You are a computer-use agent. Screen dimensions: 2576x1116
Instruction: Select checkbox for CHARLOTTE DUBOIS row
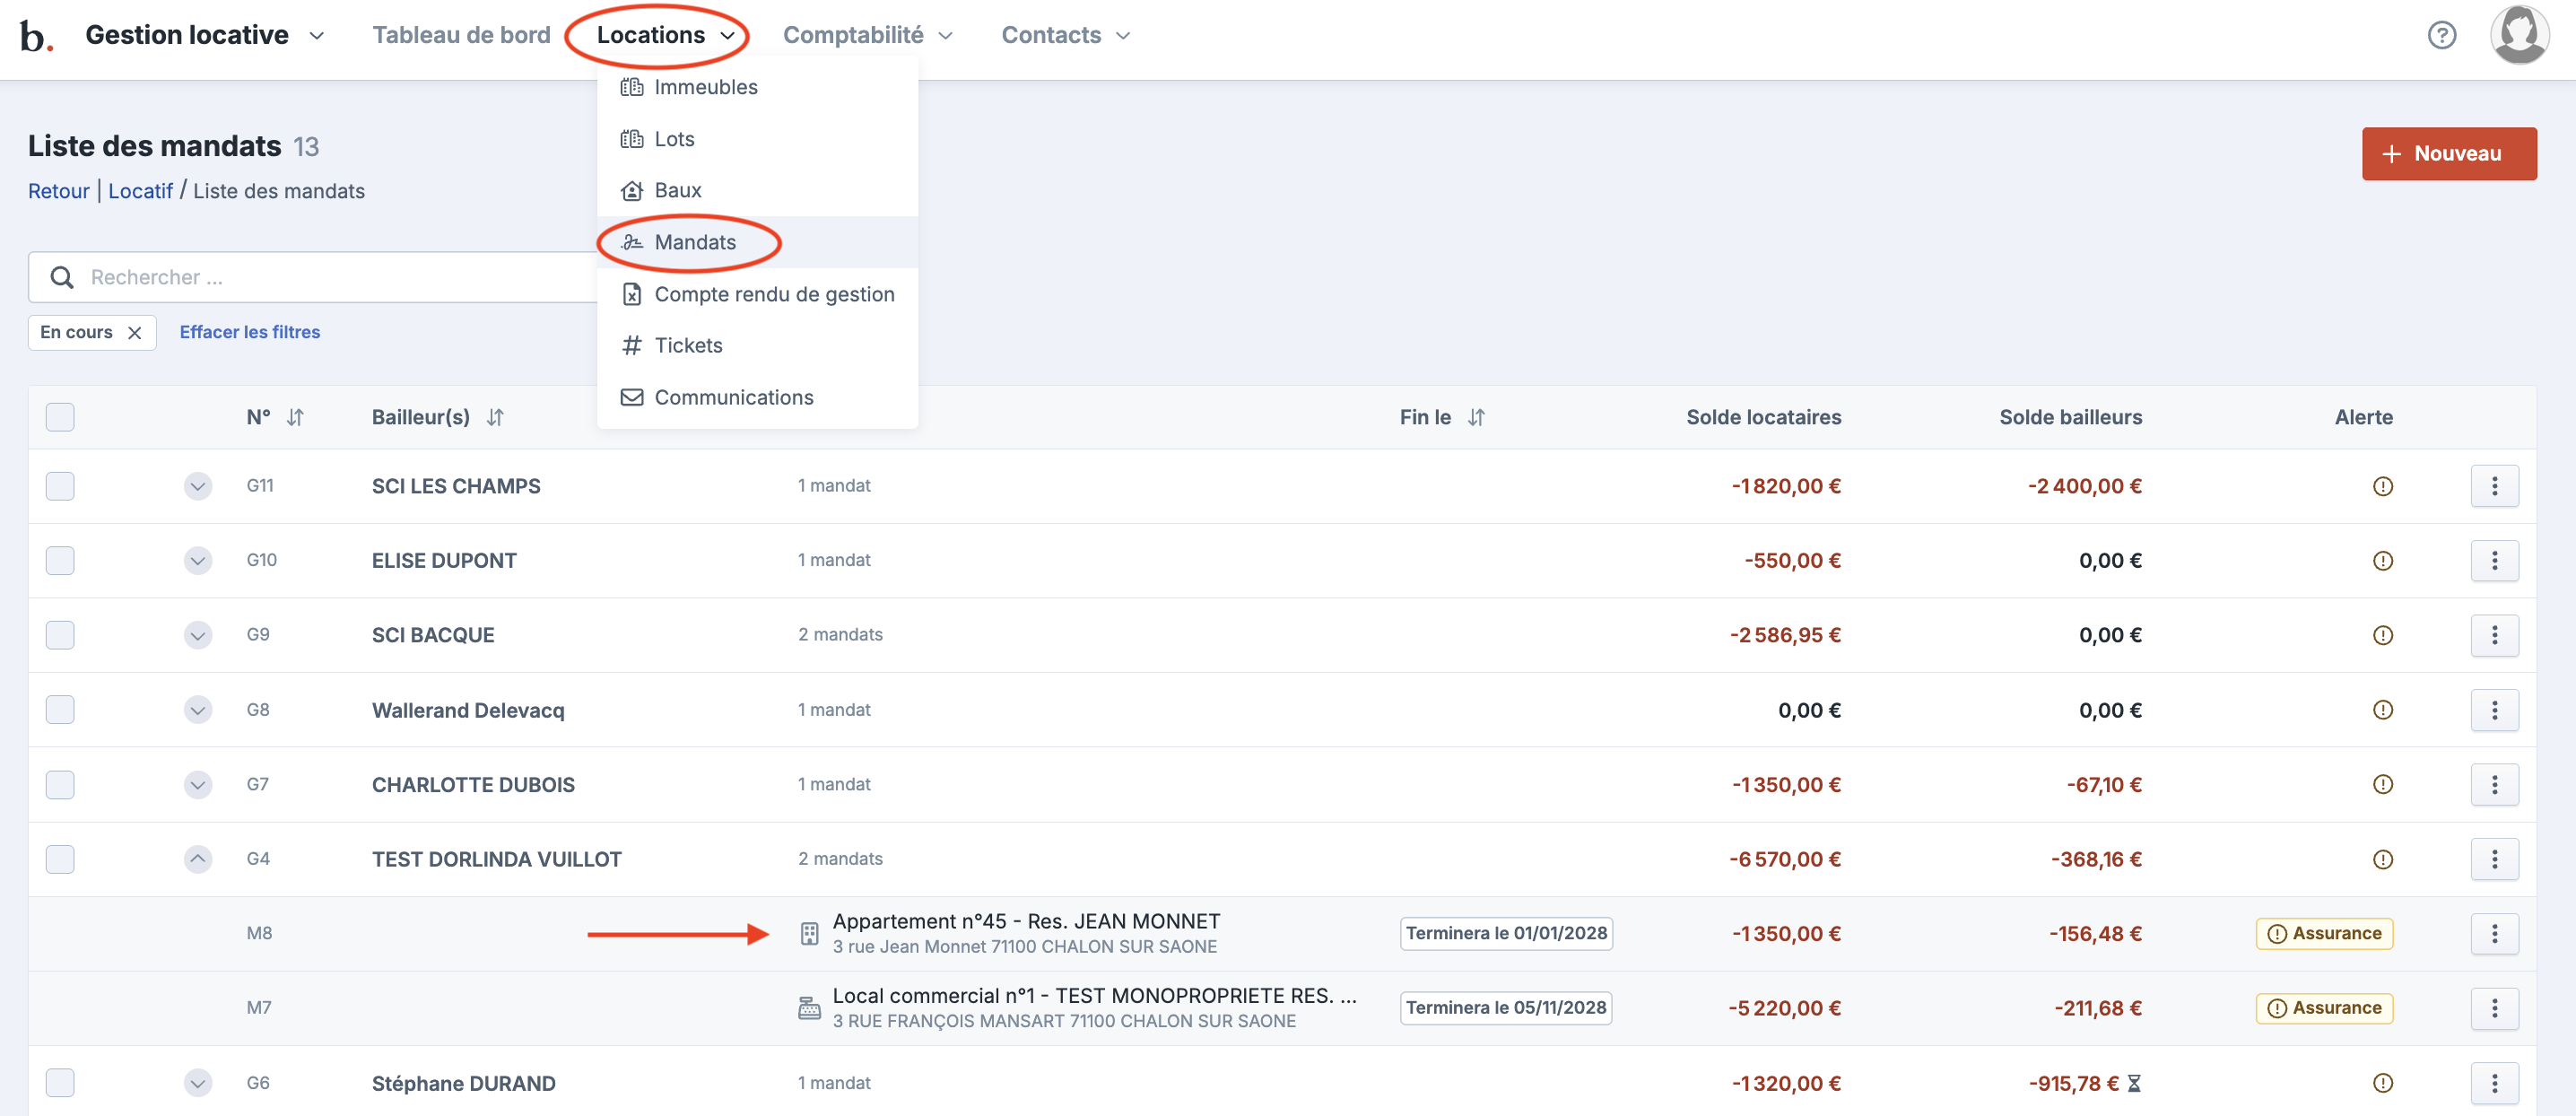coord(60,784)
